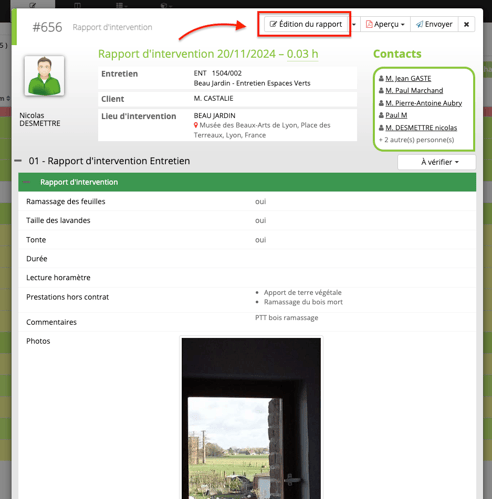Click the 0.03 h duration link
492x499 pixels.
pos(302,54)
